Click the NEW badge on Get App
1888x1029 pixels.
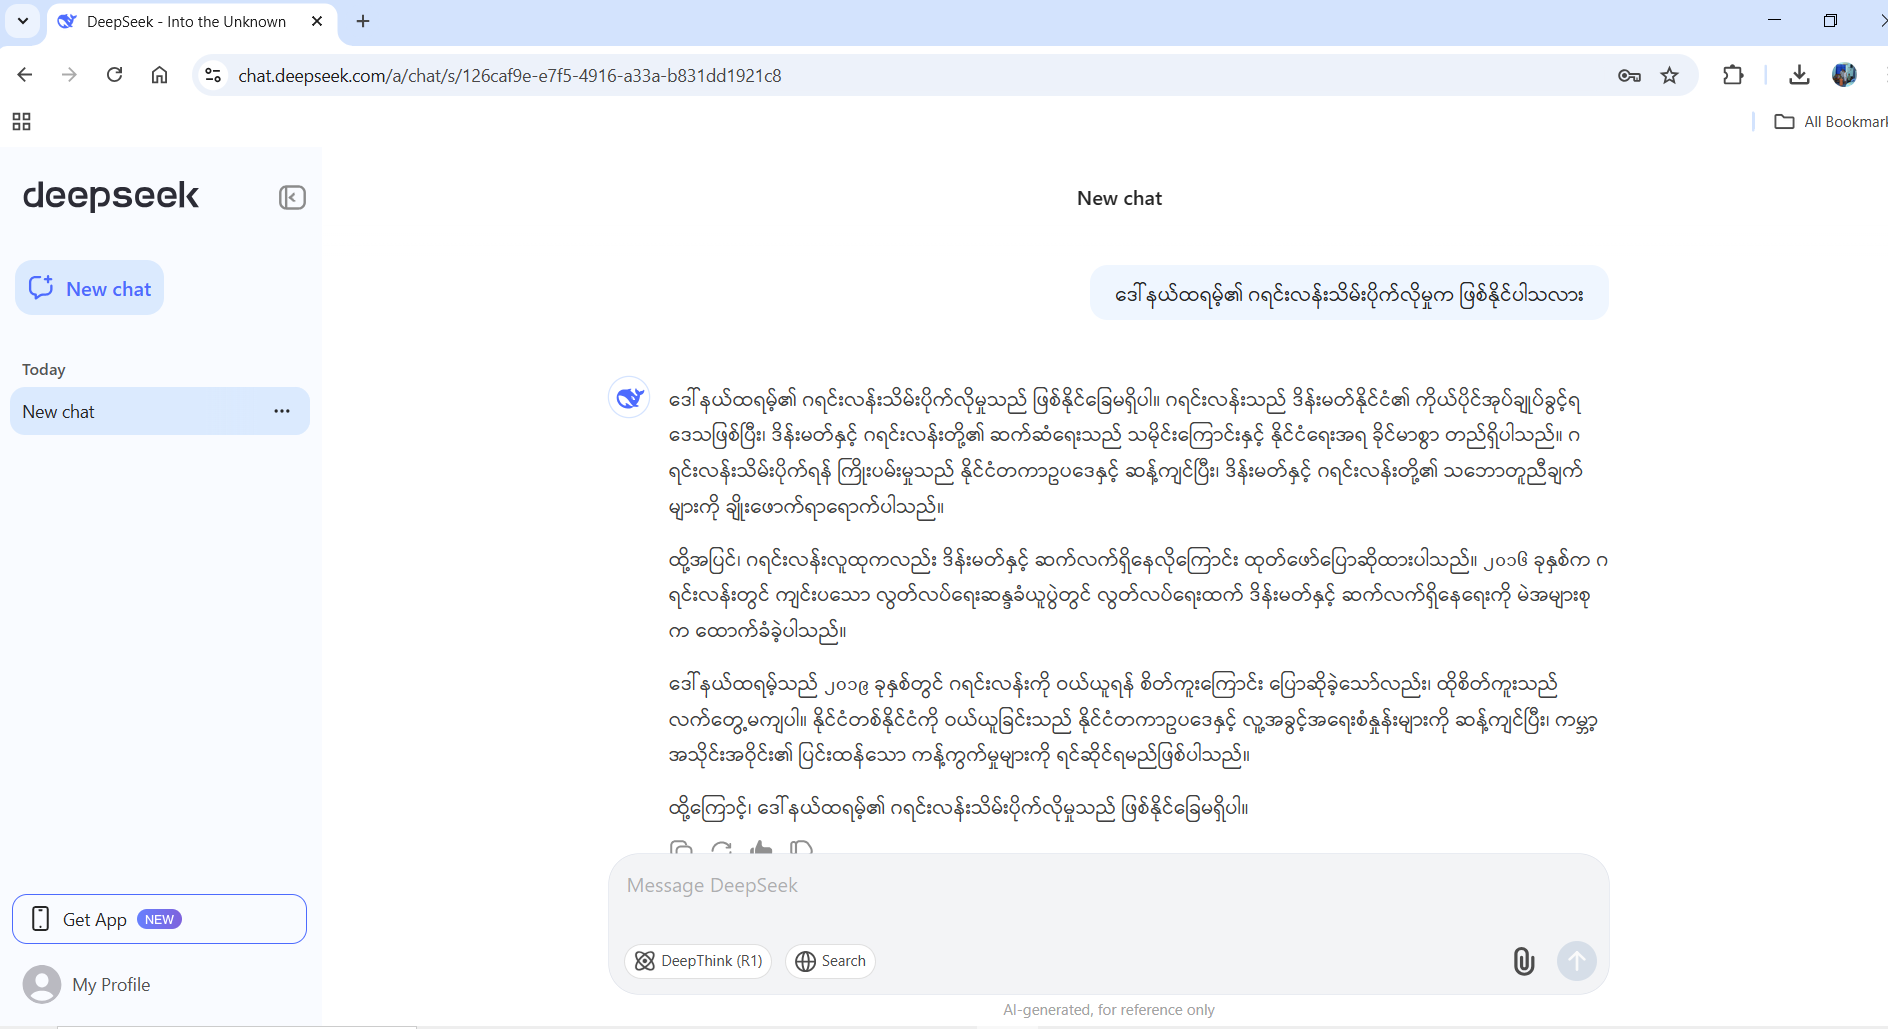pyautogui.click(x=159, y=919)
